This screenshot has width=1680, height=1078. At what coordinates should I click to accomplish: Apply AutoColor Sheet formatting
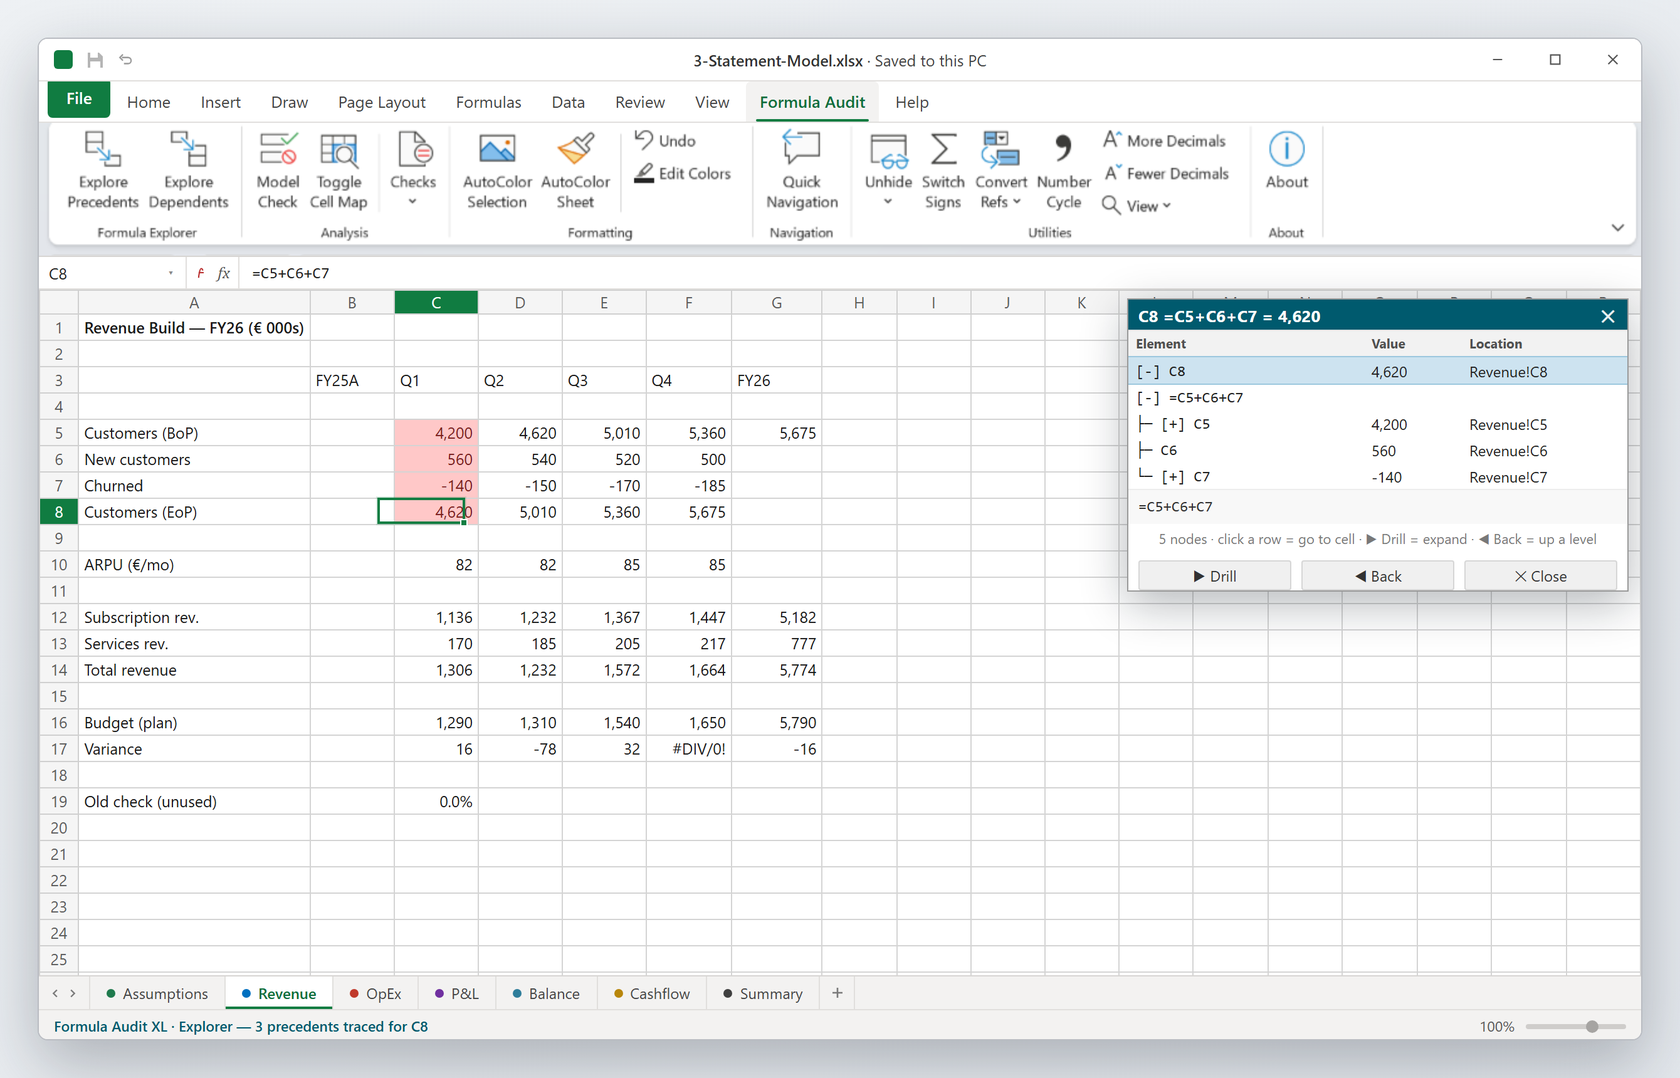[x=575, y=170]
